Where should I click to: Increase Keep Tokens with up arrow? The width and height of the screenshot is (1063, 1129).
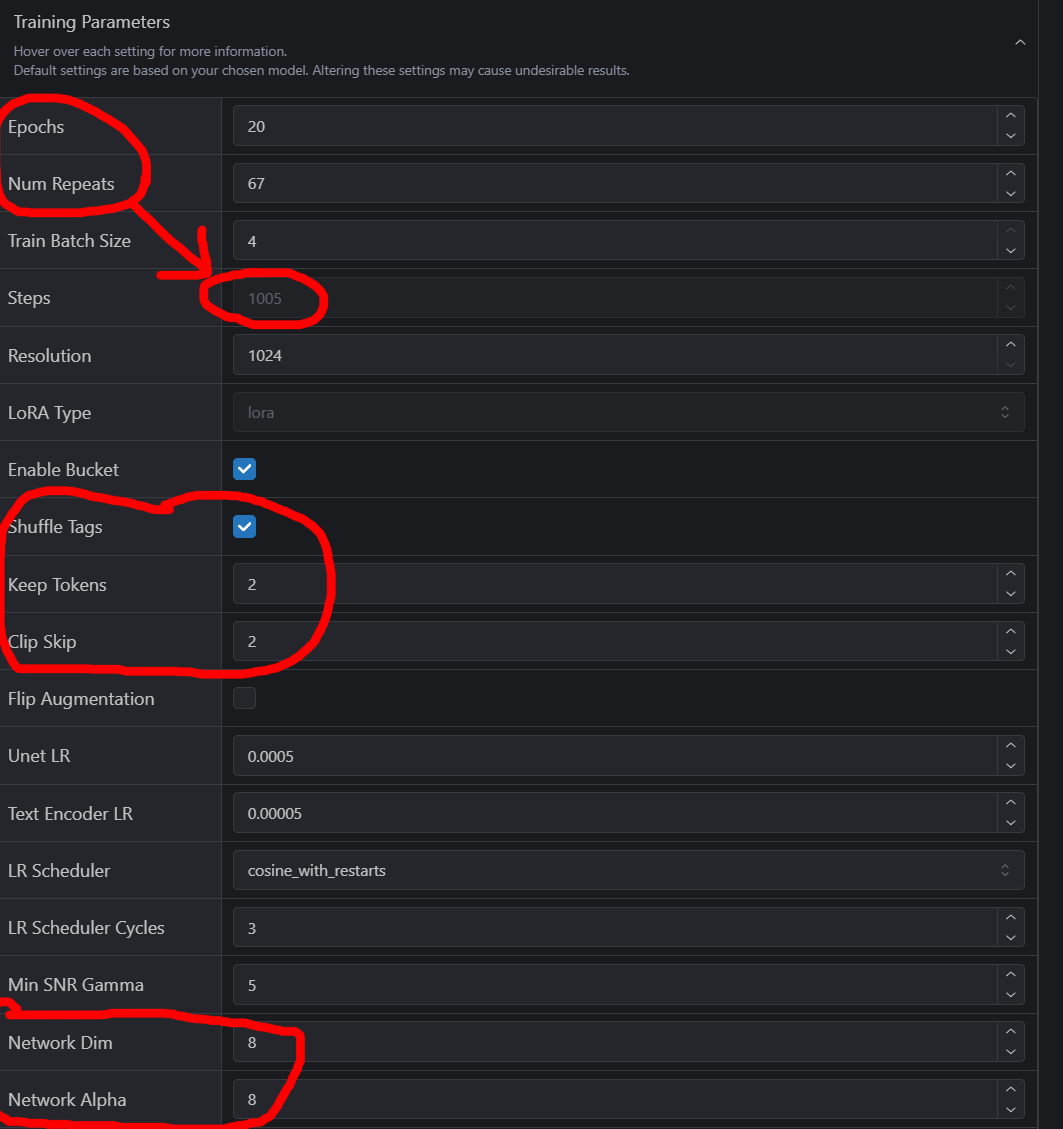click(1010, 574)
